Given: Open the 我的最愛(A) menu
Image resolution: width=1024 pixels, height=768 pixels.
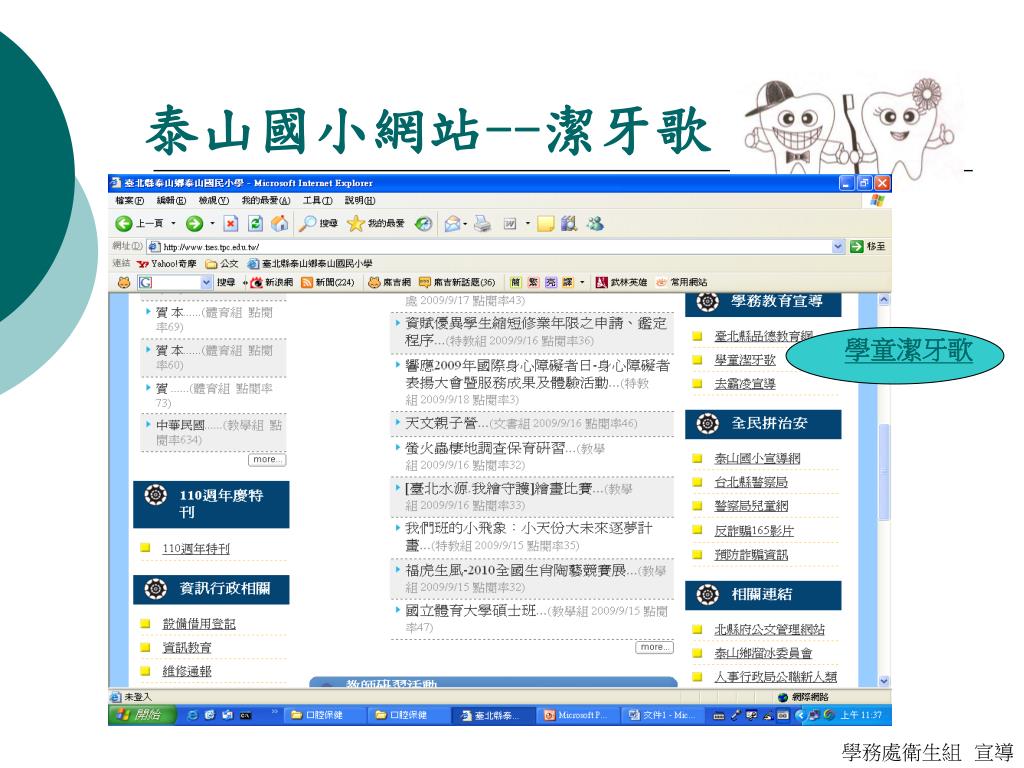Looking at the screenshot, I should 266,200.
